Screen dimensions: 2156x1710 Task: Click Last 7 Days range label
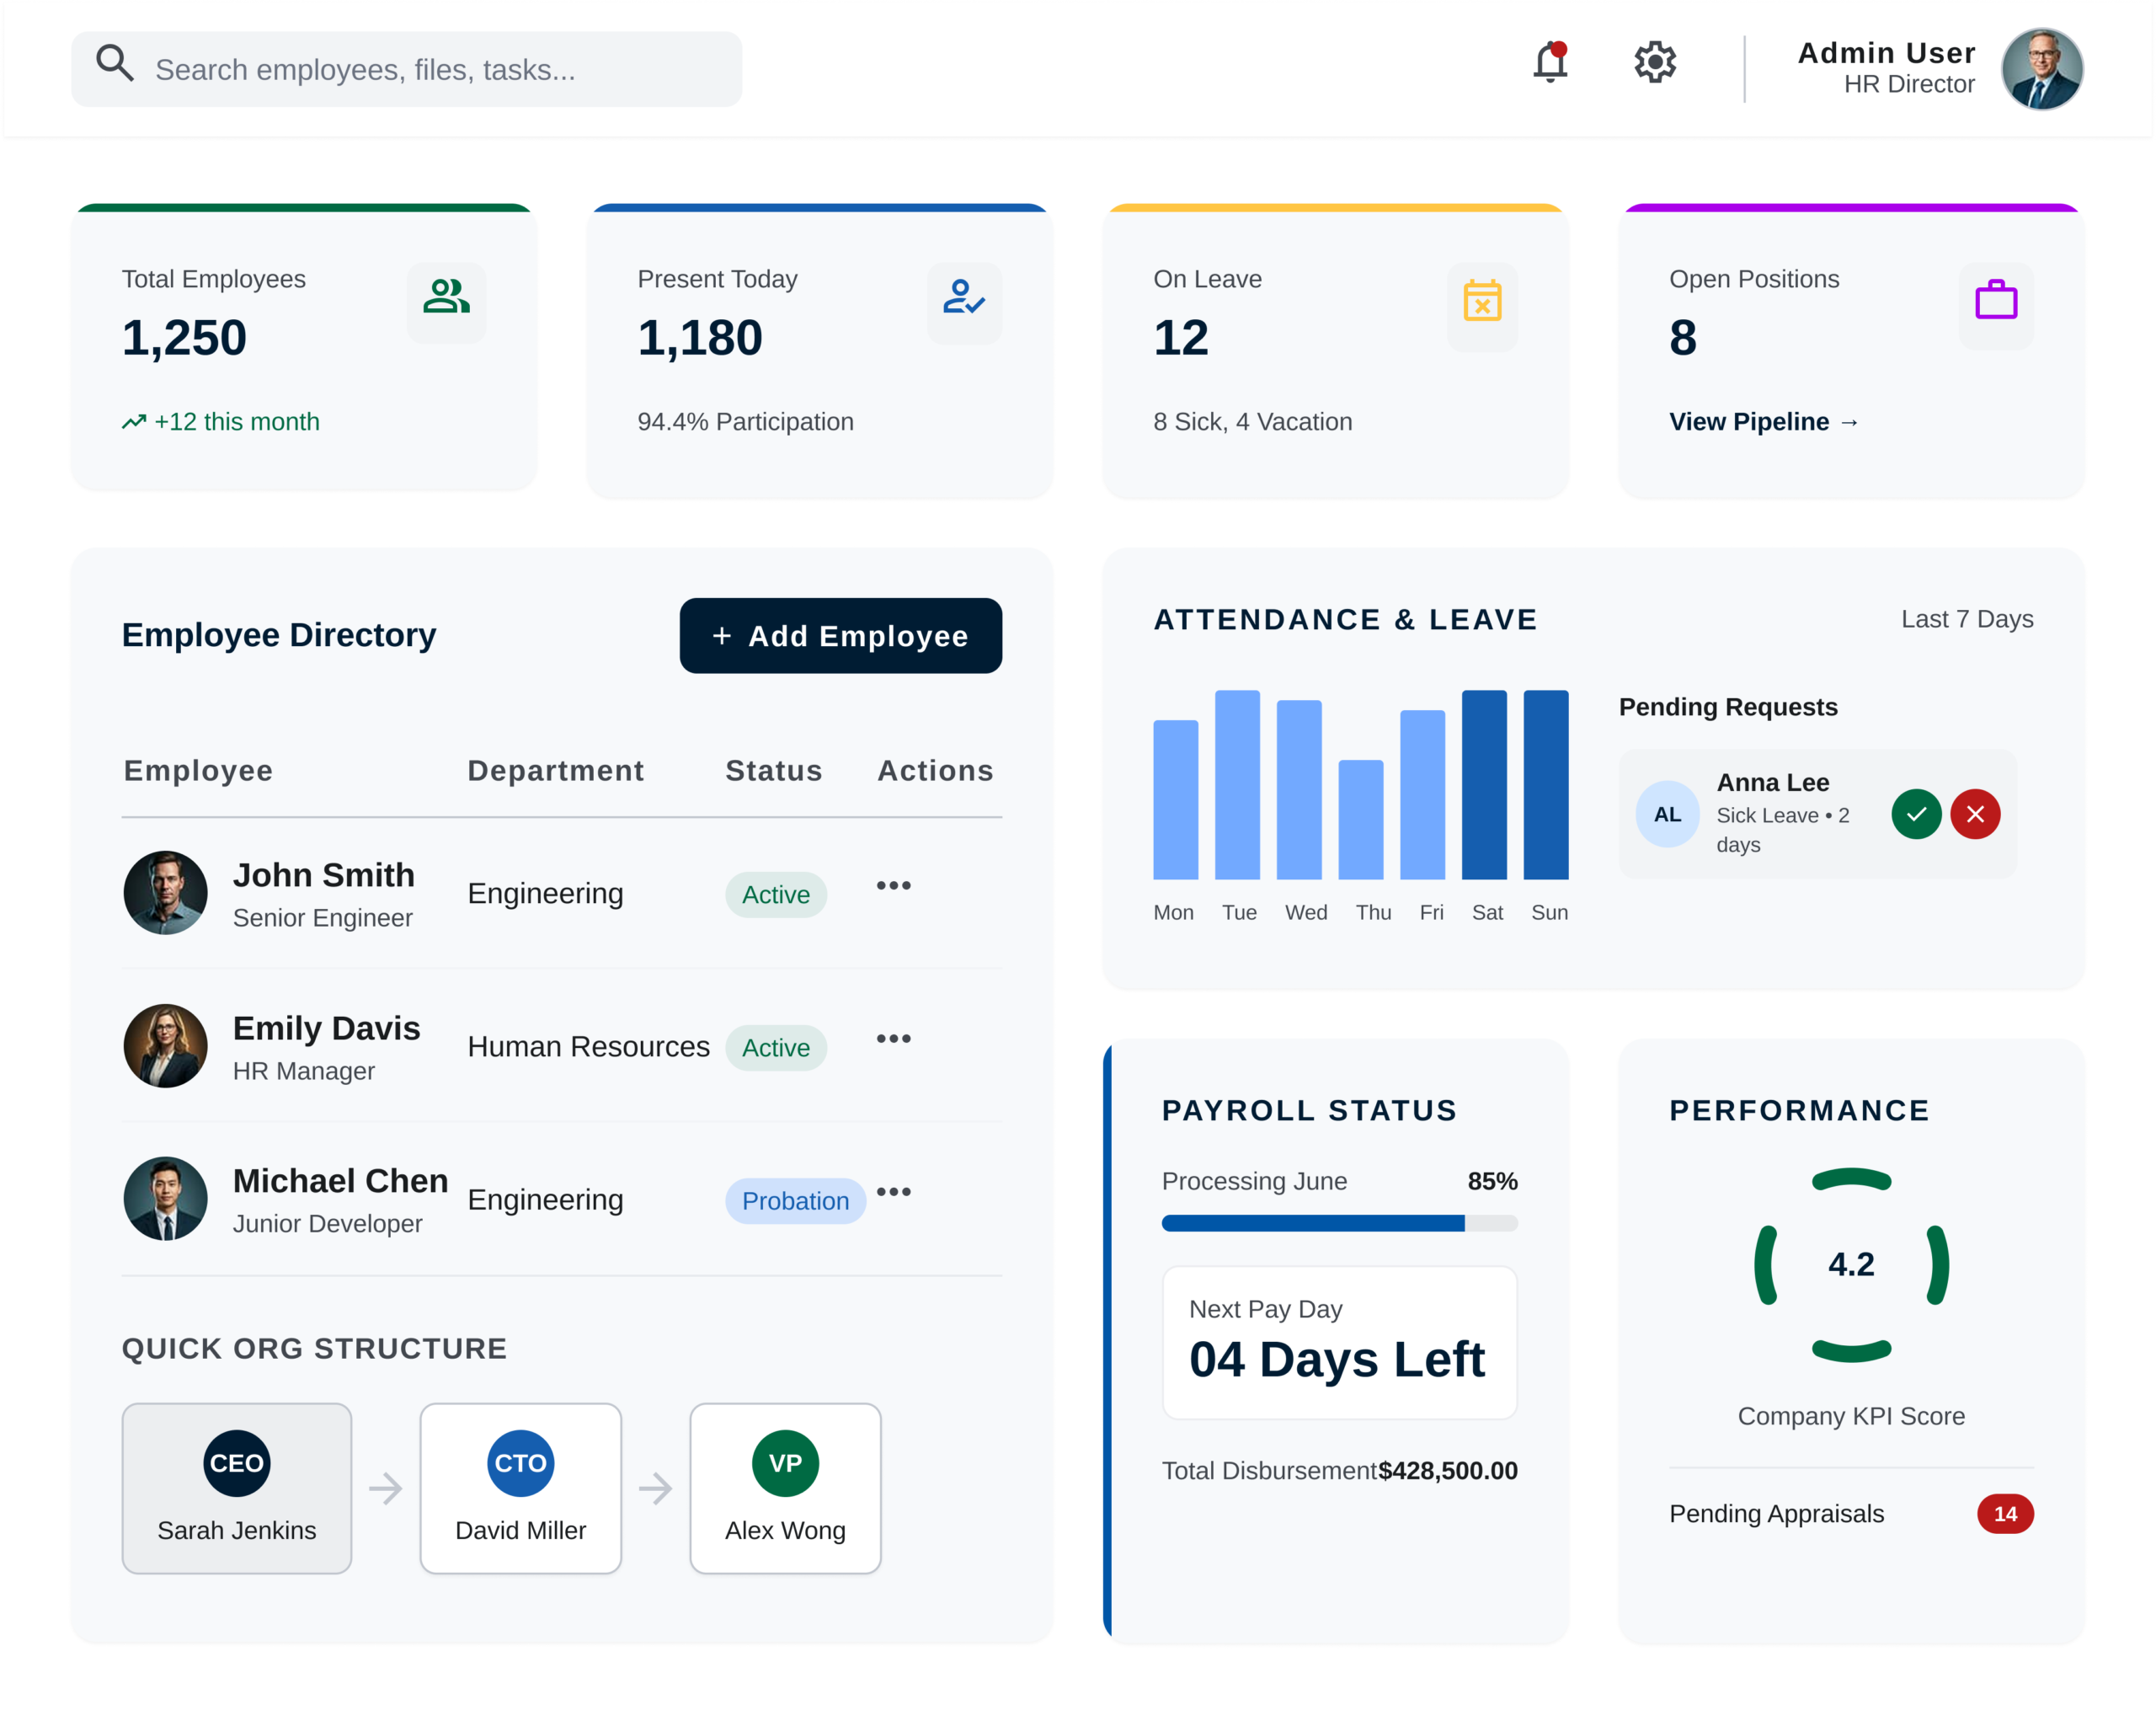[x=1967, y=619]
